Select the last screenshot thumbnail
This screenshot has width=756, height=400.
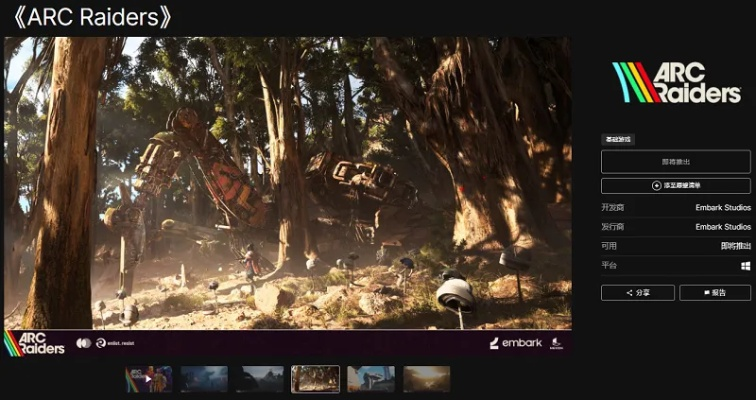coord(426,379)
